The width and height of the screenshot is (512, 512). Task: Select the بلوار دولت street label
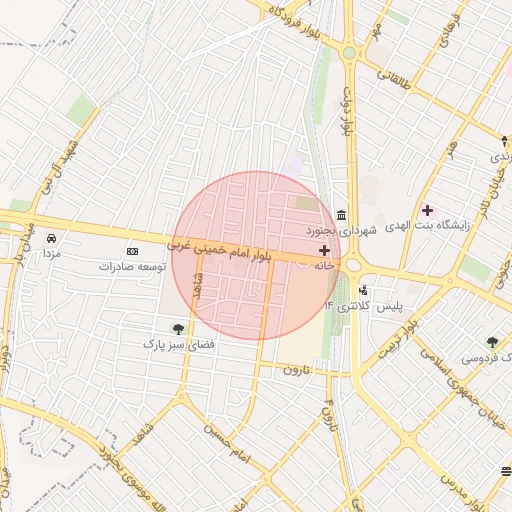point(347,112)
